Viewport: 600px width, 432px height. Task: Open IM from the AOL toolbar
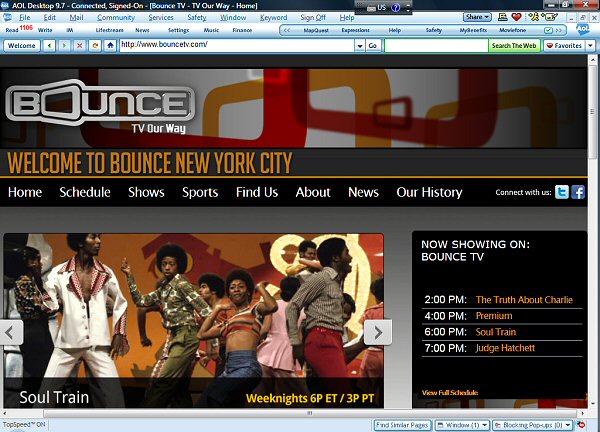70,30
